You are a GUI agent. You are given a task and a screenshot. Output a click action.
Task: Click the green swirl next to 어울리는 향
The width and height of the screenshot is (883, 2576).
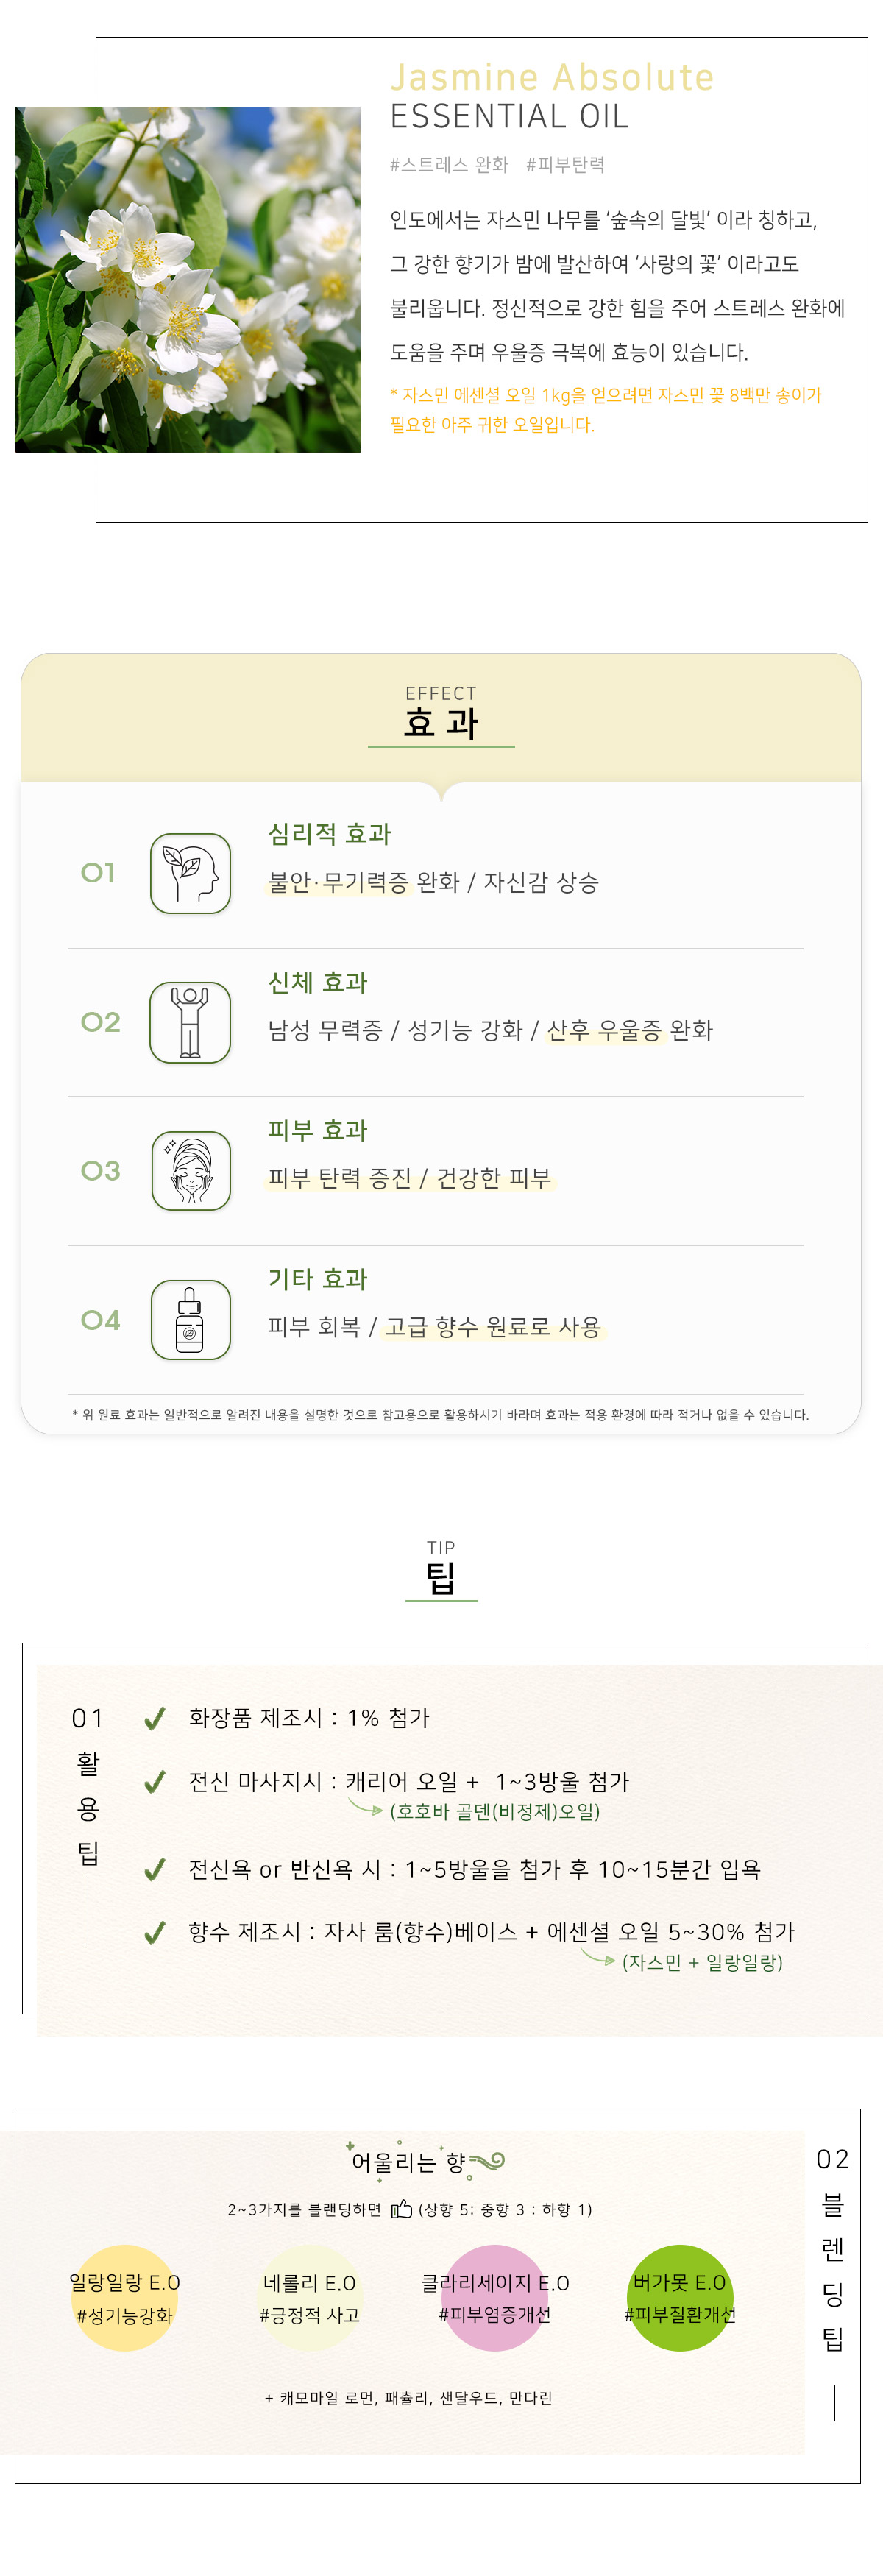coord(487,2162)
